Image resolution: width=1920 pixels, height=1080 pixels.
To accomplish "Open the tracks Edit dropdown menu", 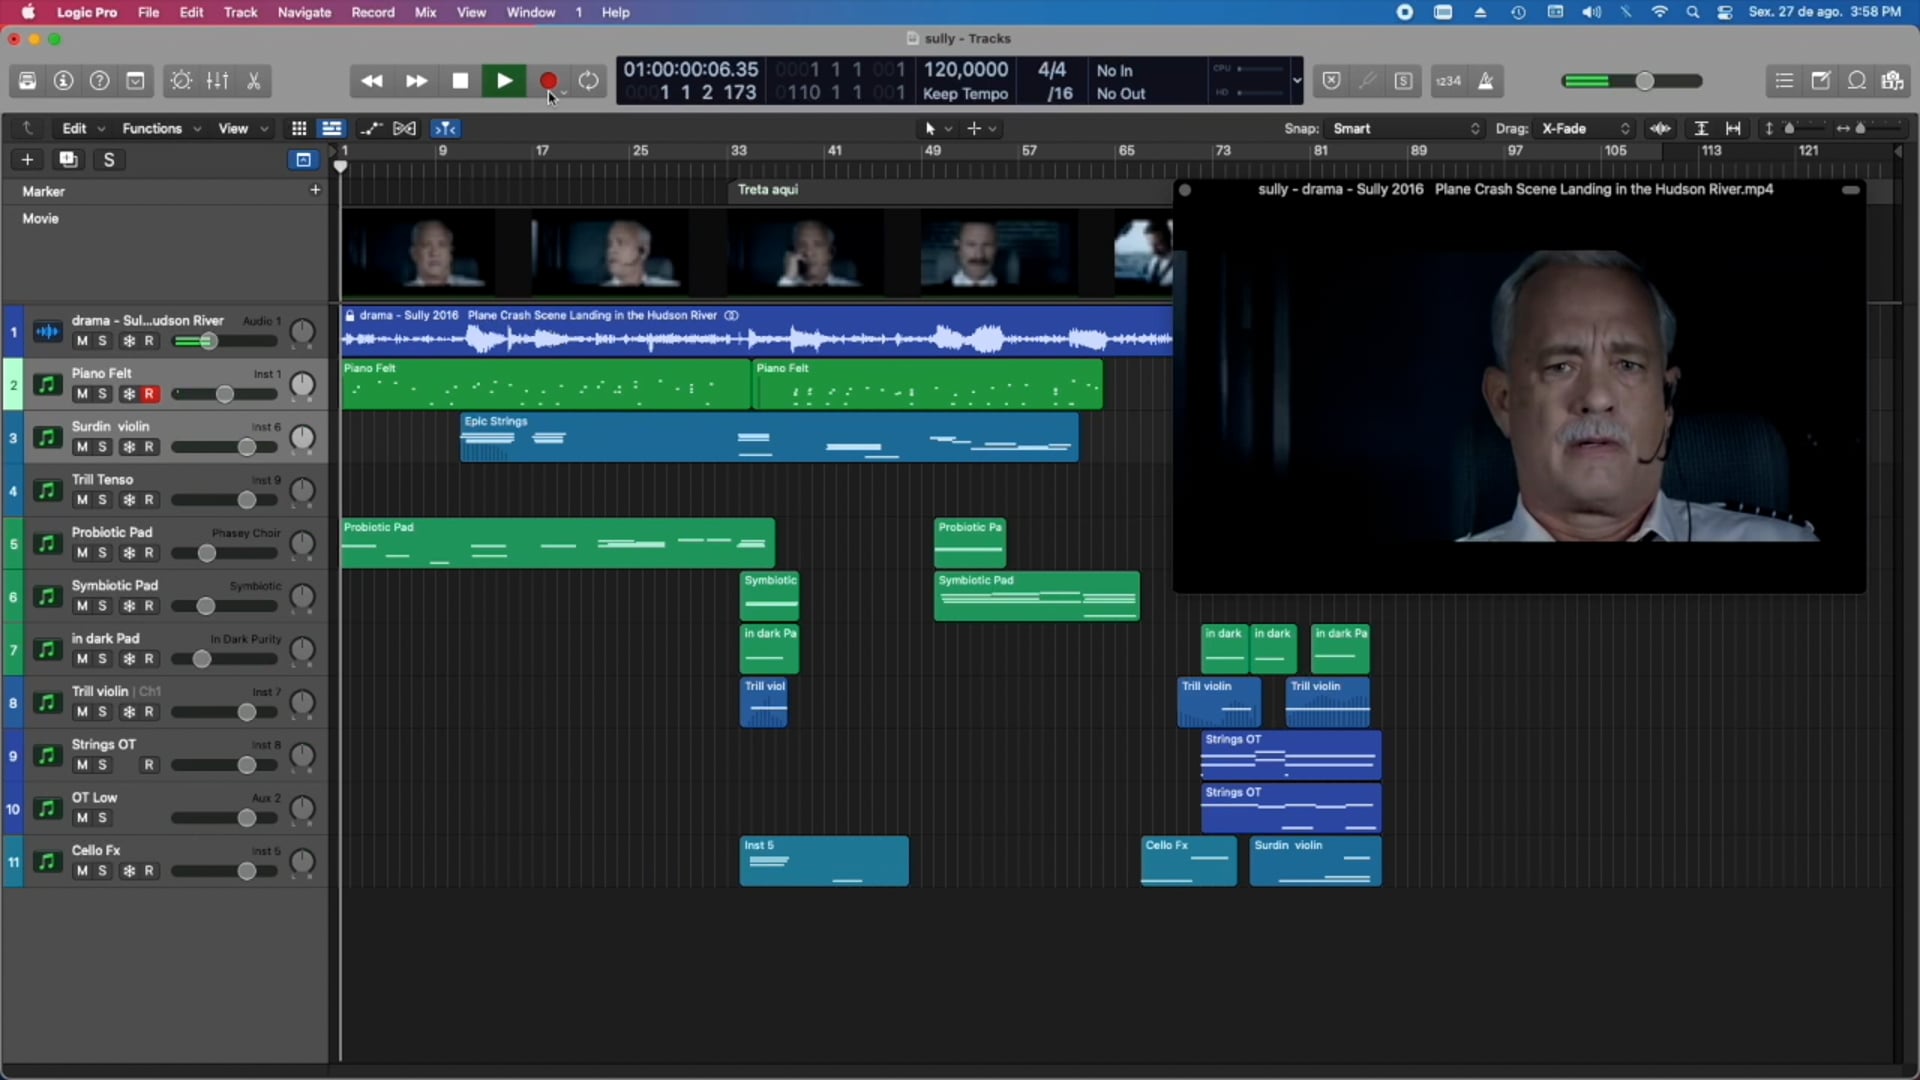I will coord(83,128).
